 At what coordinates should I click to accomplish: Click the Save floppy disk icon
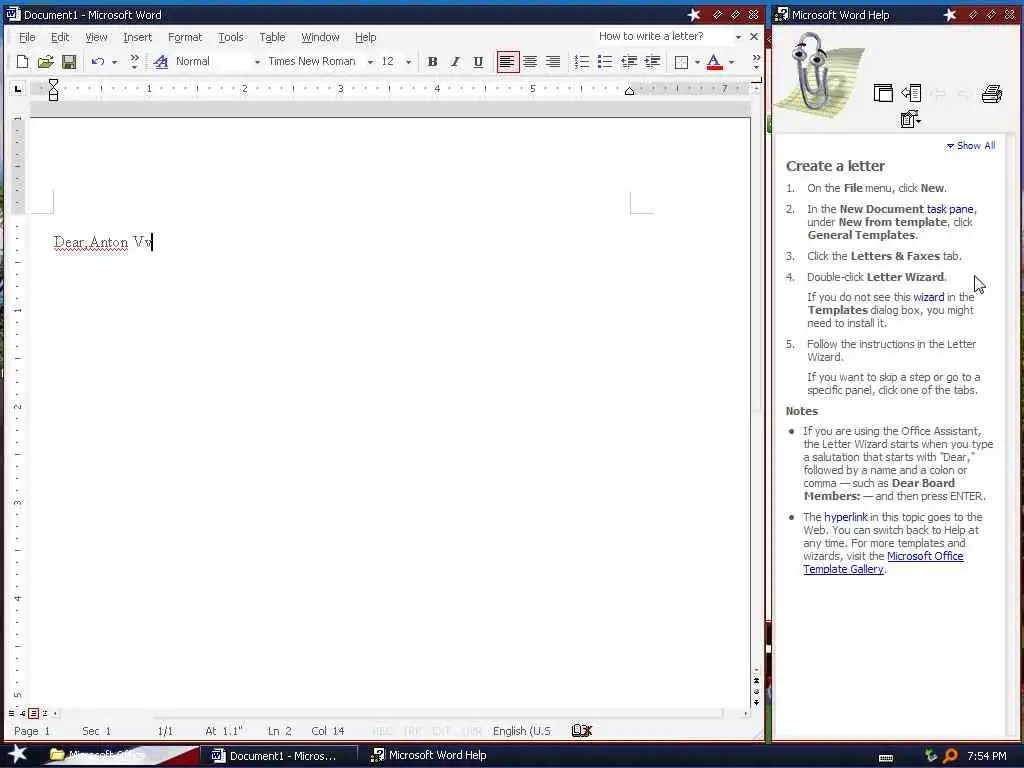[69, 62]
